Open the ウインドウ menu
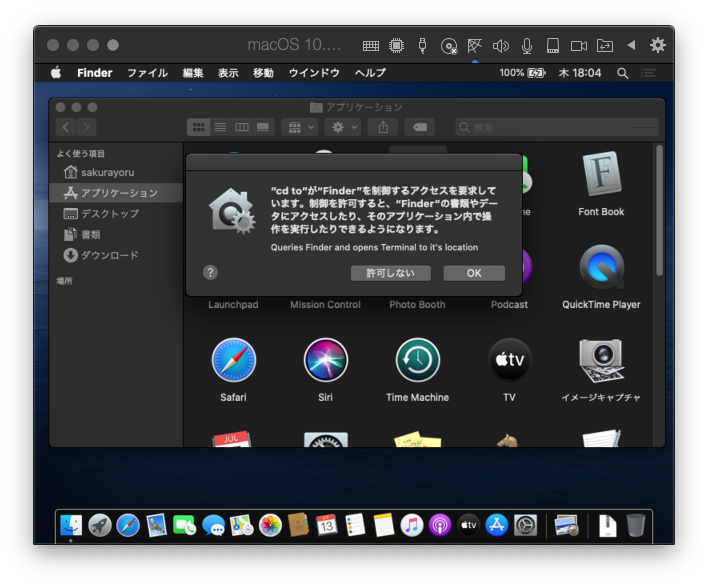 coord(314,73)
